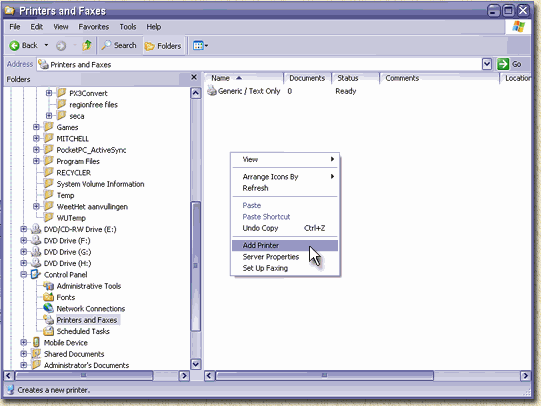
Task: Select the System Volume Information folder icon
Action: [49, 184]
